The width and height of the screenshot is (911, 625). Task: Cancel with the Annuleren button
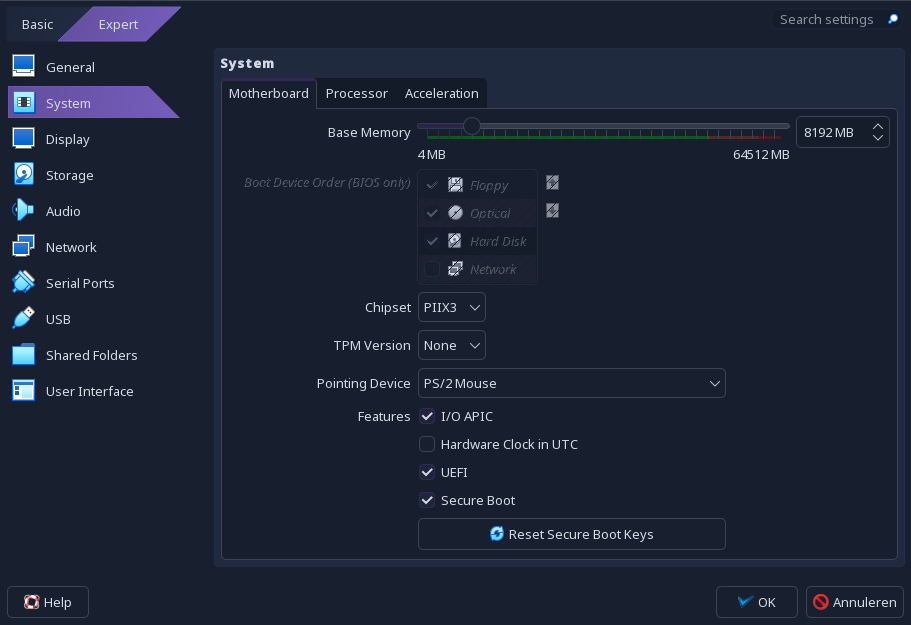coord(855,602)
